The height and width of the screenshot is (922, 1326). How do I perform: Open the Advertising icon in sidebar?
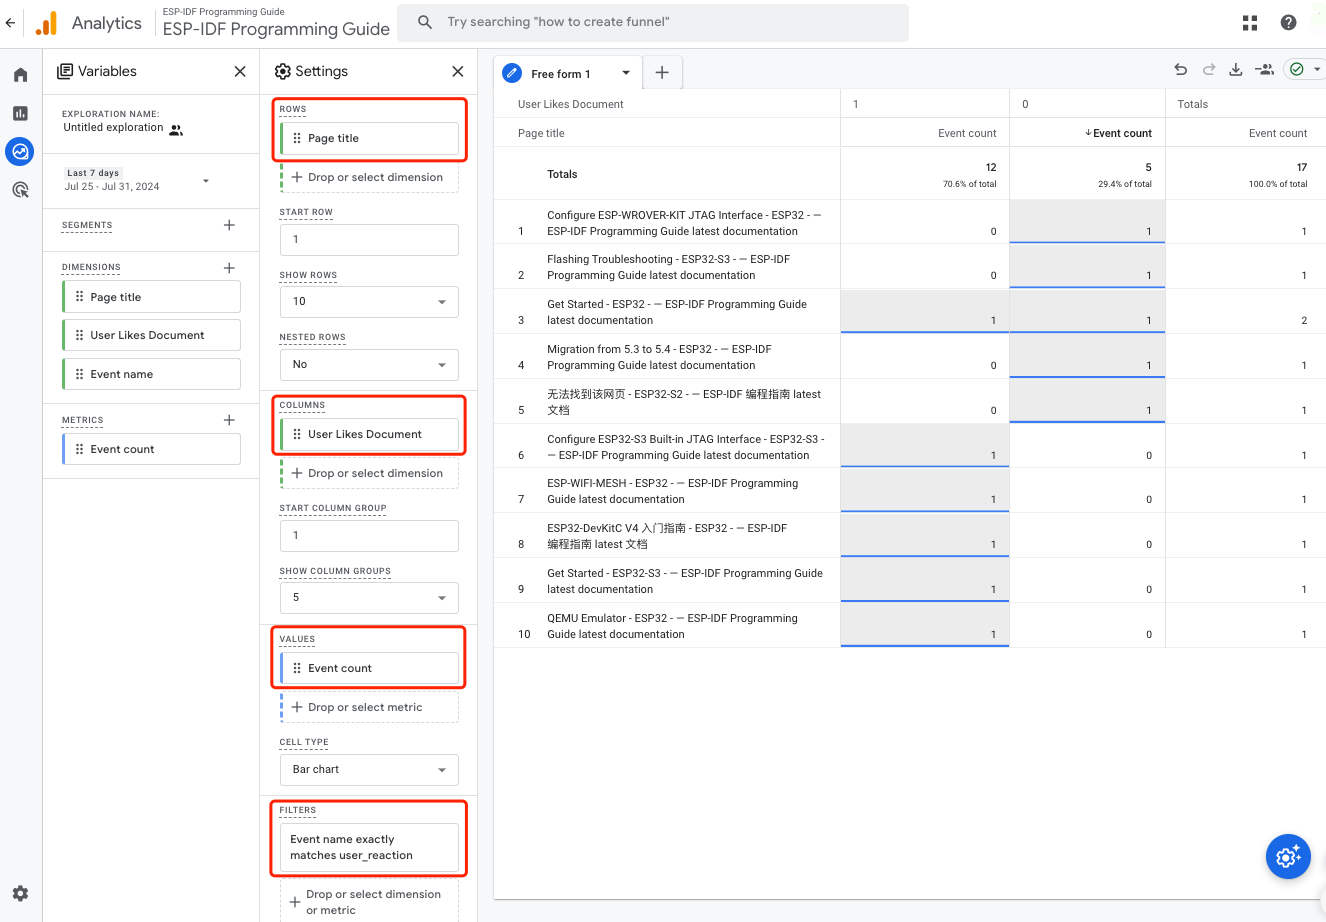pos(20,190)
